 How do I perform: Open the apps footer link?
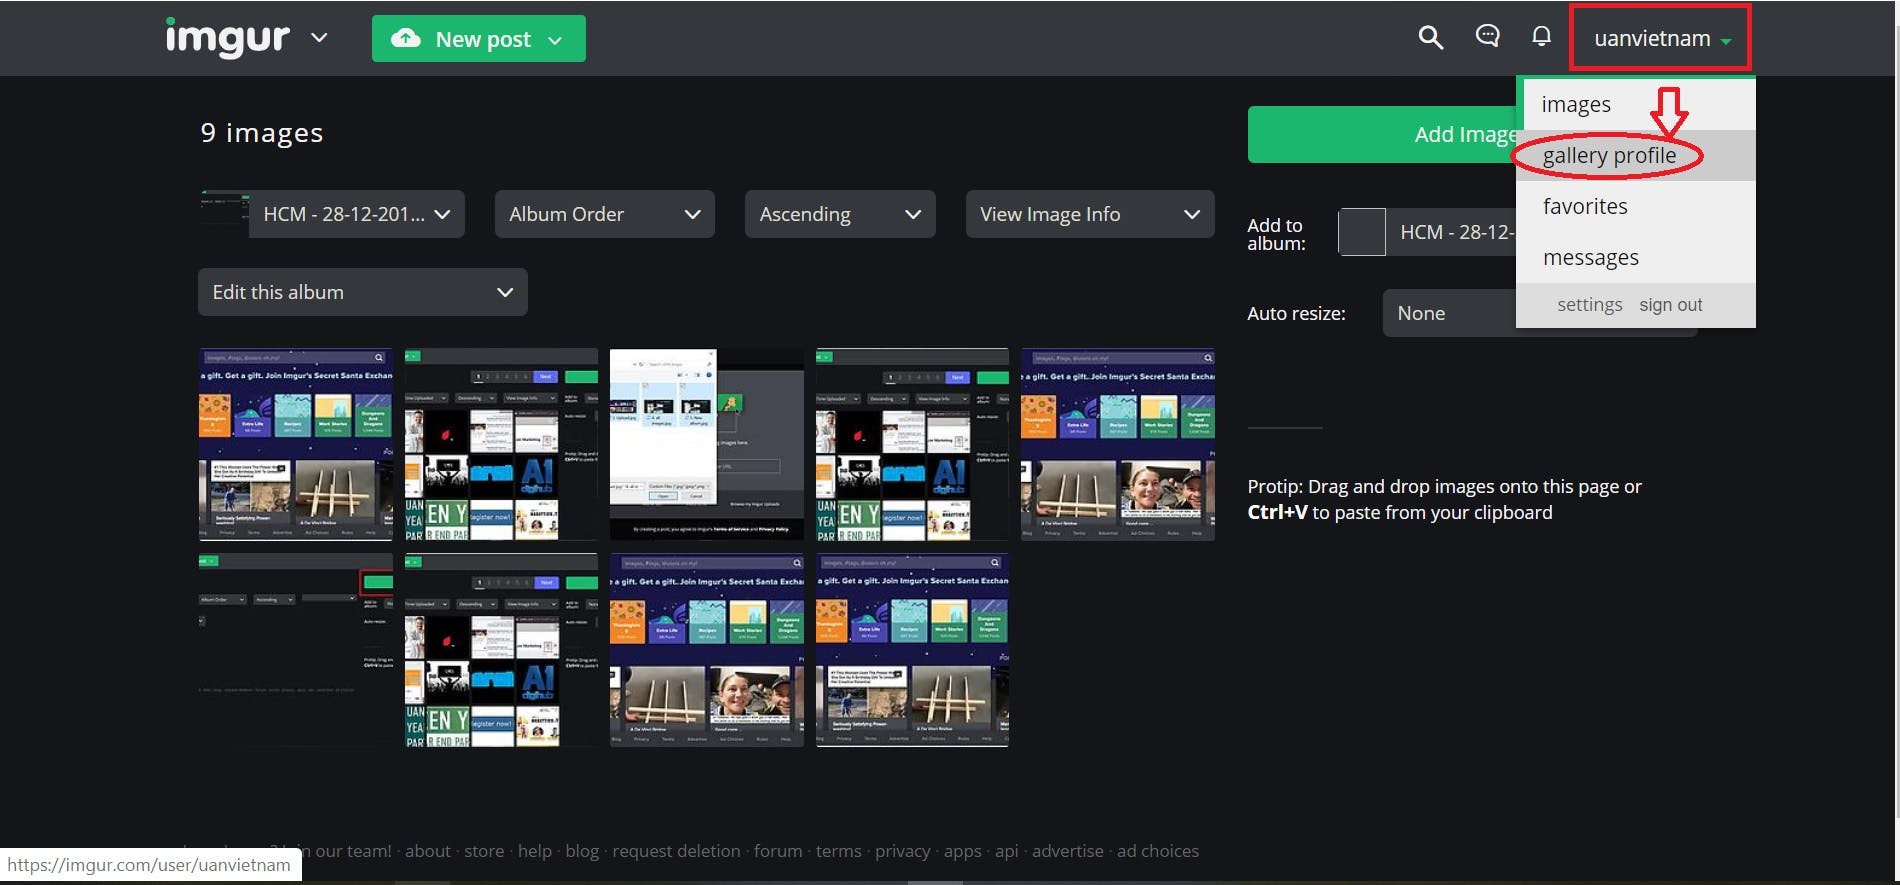tap(962, 851)
